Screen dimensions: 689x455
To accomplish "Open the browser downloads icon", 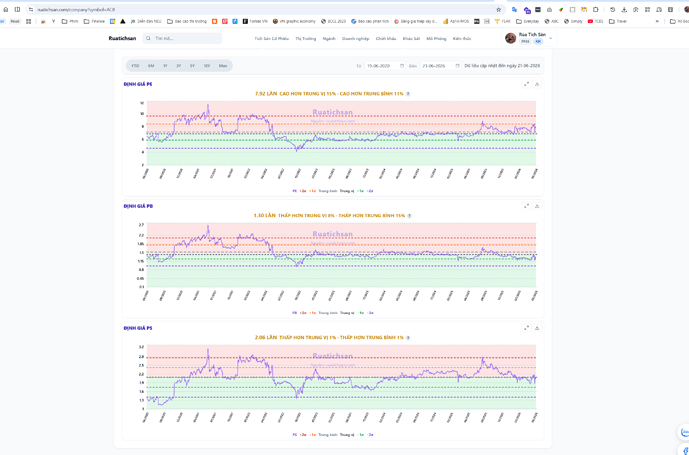I will 624,9.
